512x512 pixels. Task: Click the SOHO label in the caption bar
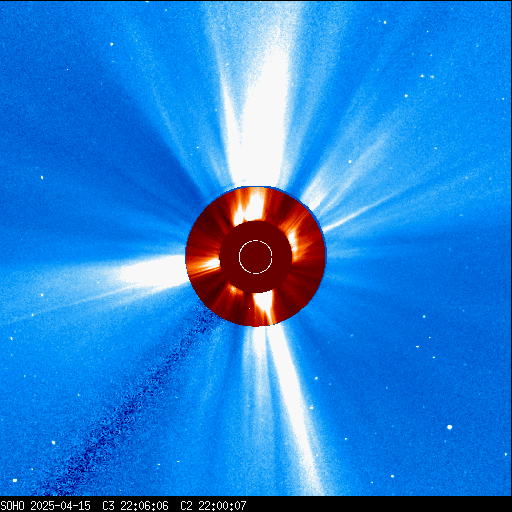pyautogui.click(x=13, y=505)
